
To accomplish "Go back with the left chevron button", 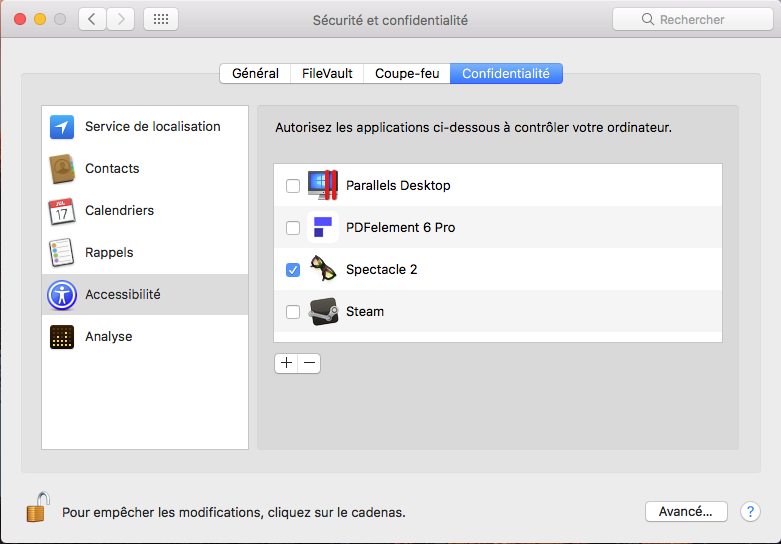I will pyautogui.click(x=92, y=19).
